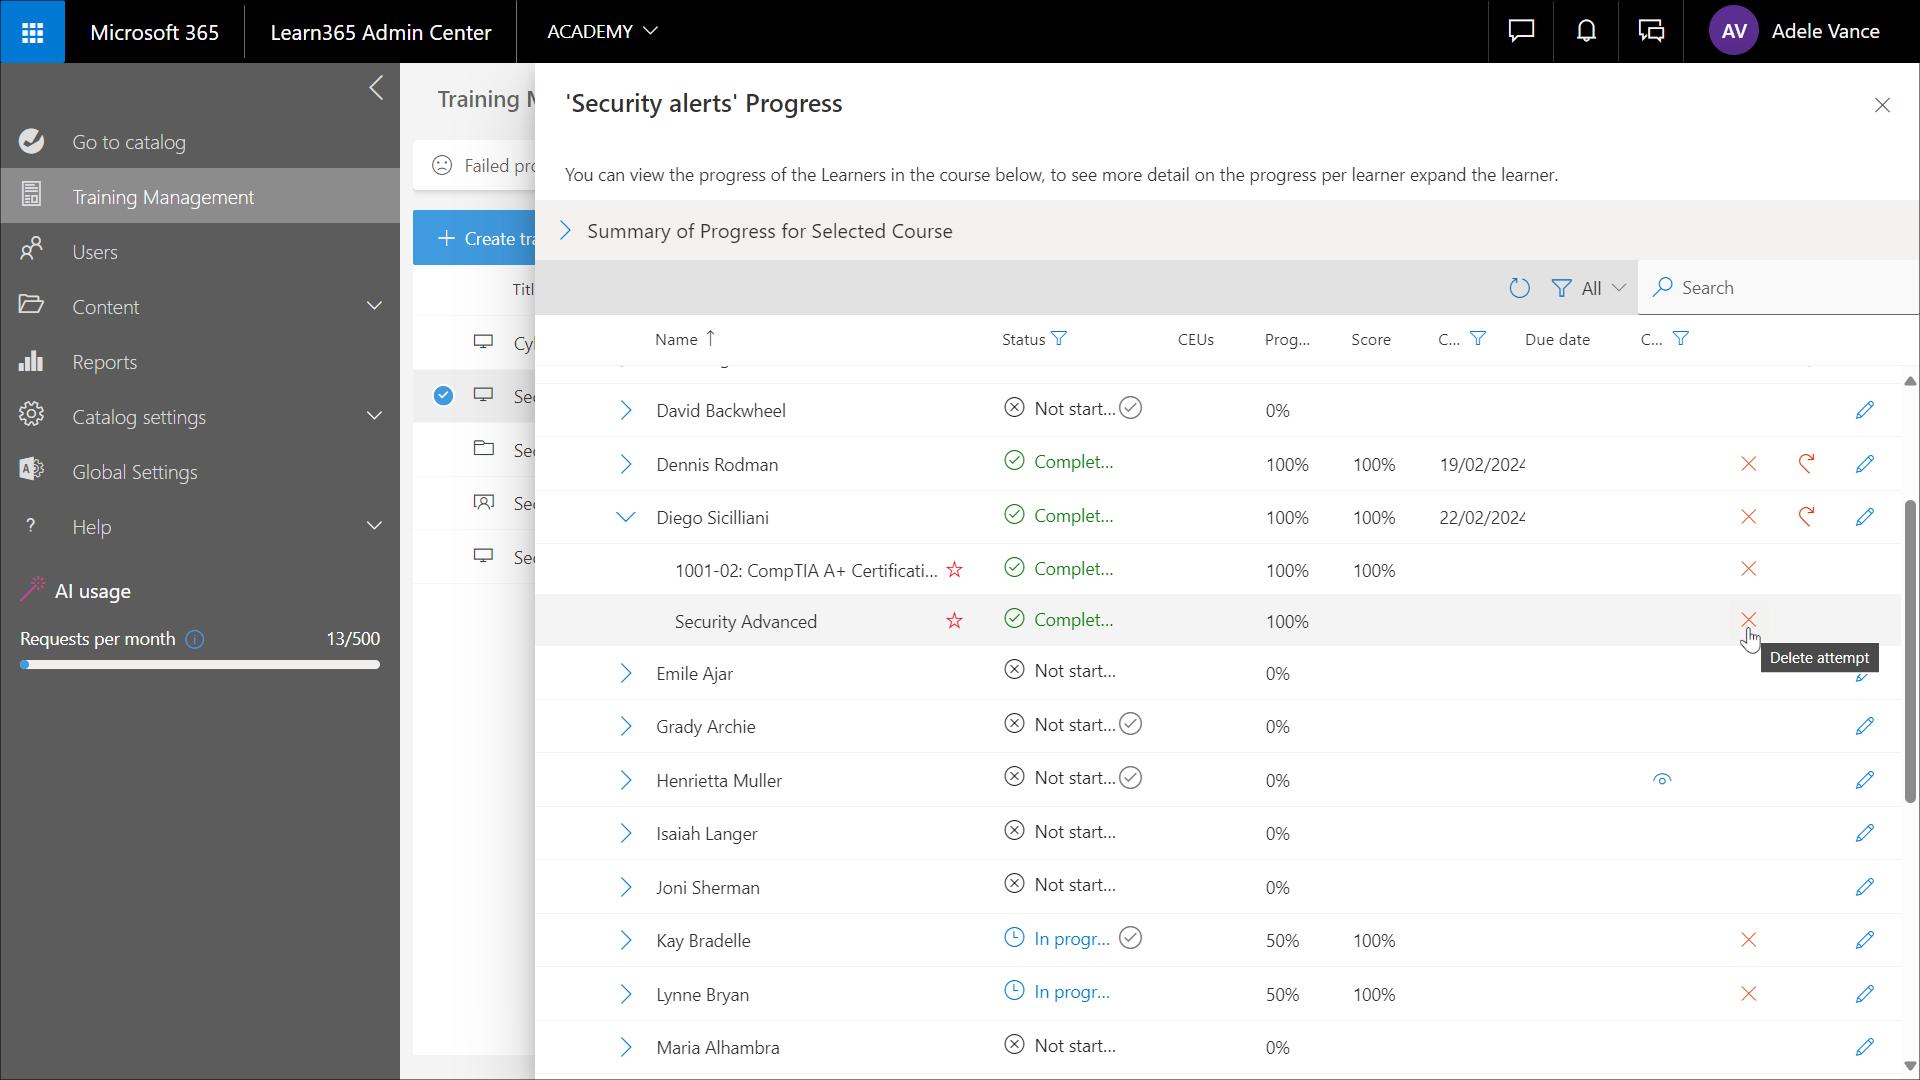1920x1080 pixels.
Task: Click delete attempt X for Security Advanced
Action: [x=1748, y=620]
